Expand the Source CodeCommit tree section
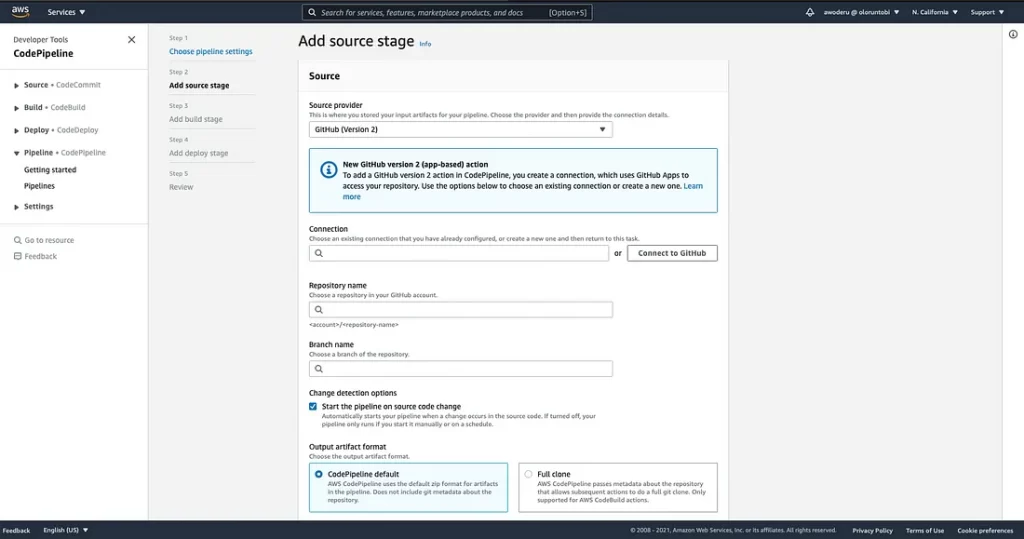This screenshot has height=539, width=1024. click(17, 86)
